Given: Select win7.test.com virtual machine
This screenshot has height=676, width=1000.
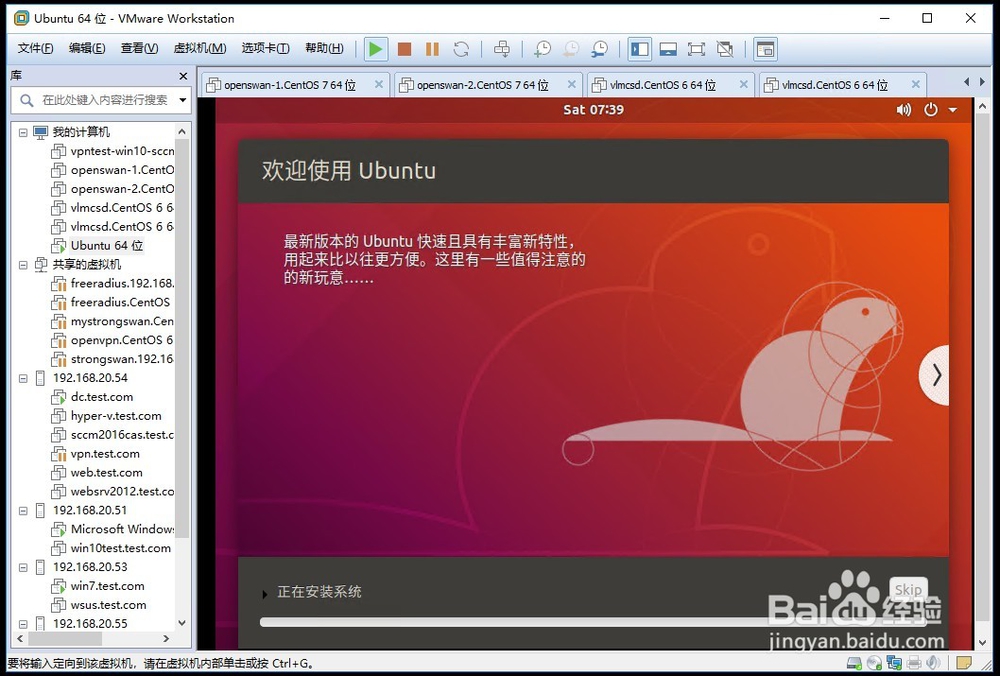Looking at the screenshot, I should coord(98,587).
